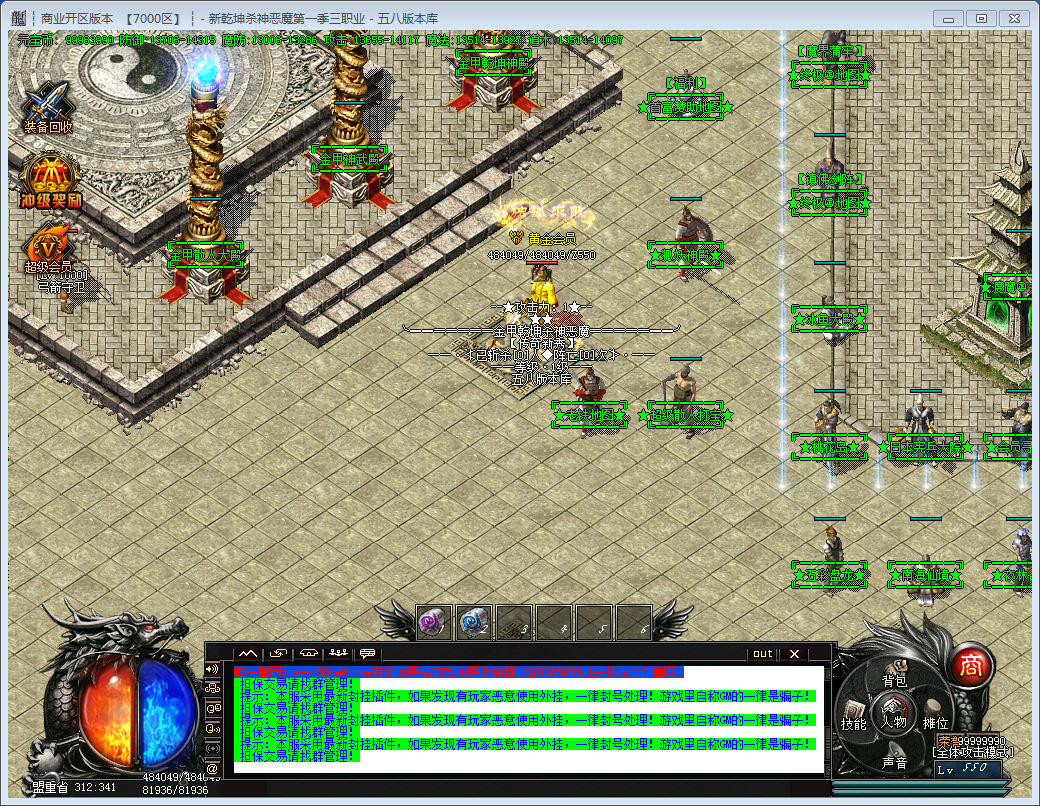Select the 超级散人打宝 NPC label
Image resolution: width=1040 pixels, height=806 pixels.
click(685, 415)
